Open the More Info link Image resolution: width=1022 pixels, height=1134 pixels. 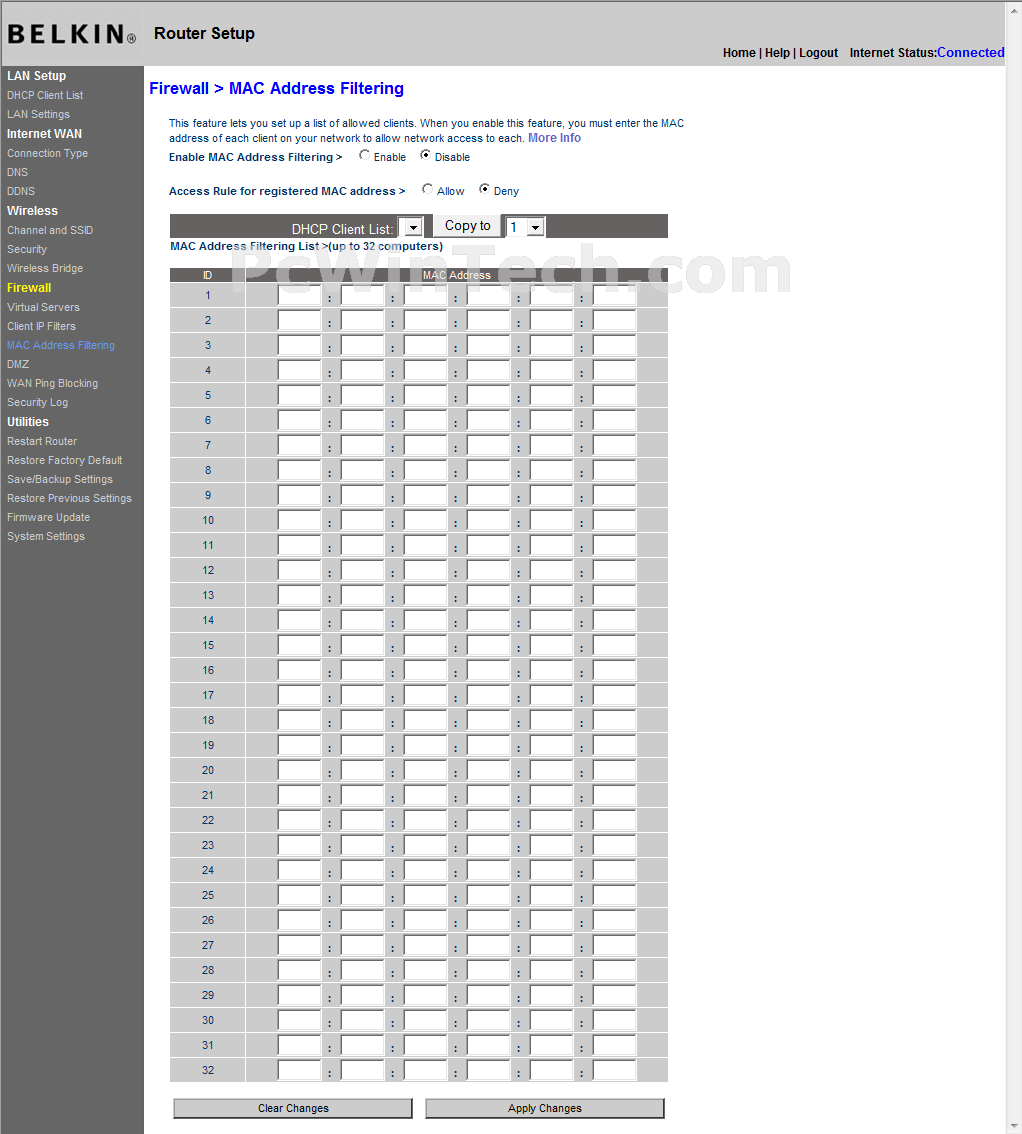point(554,137)
